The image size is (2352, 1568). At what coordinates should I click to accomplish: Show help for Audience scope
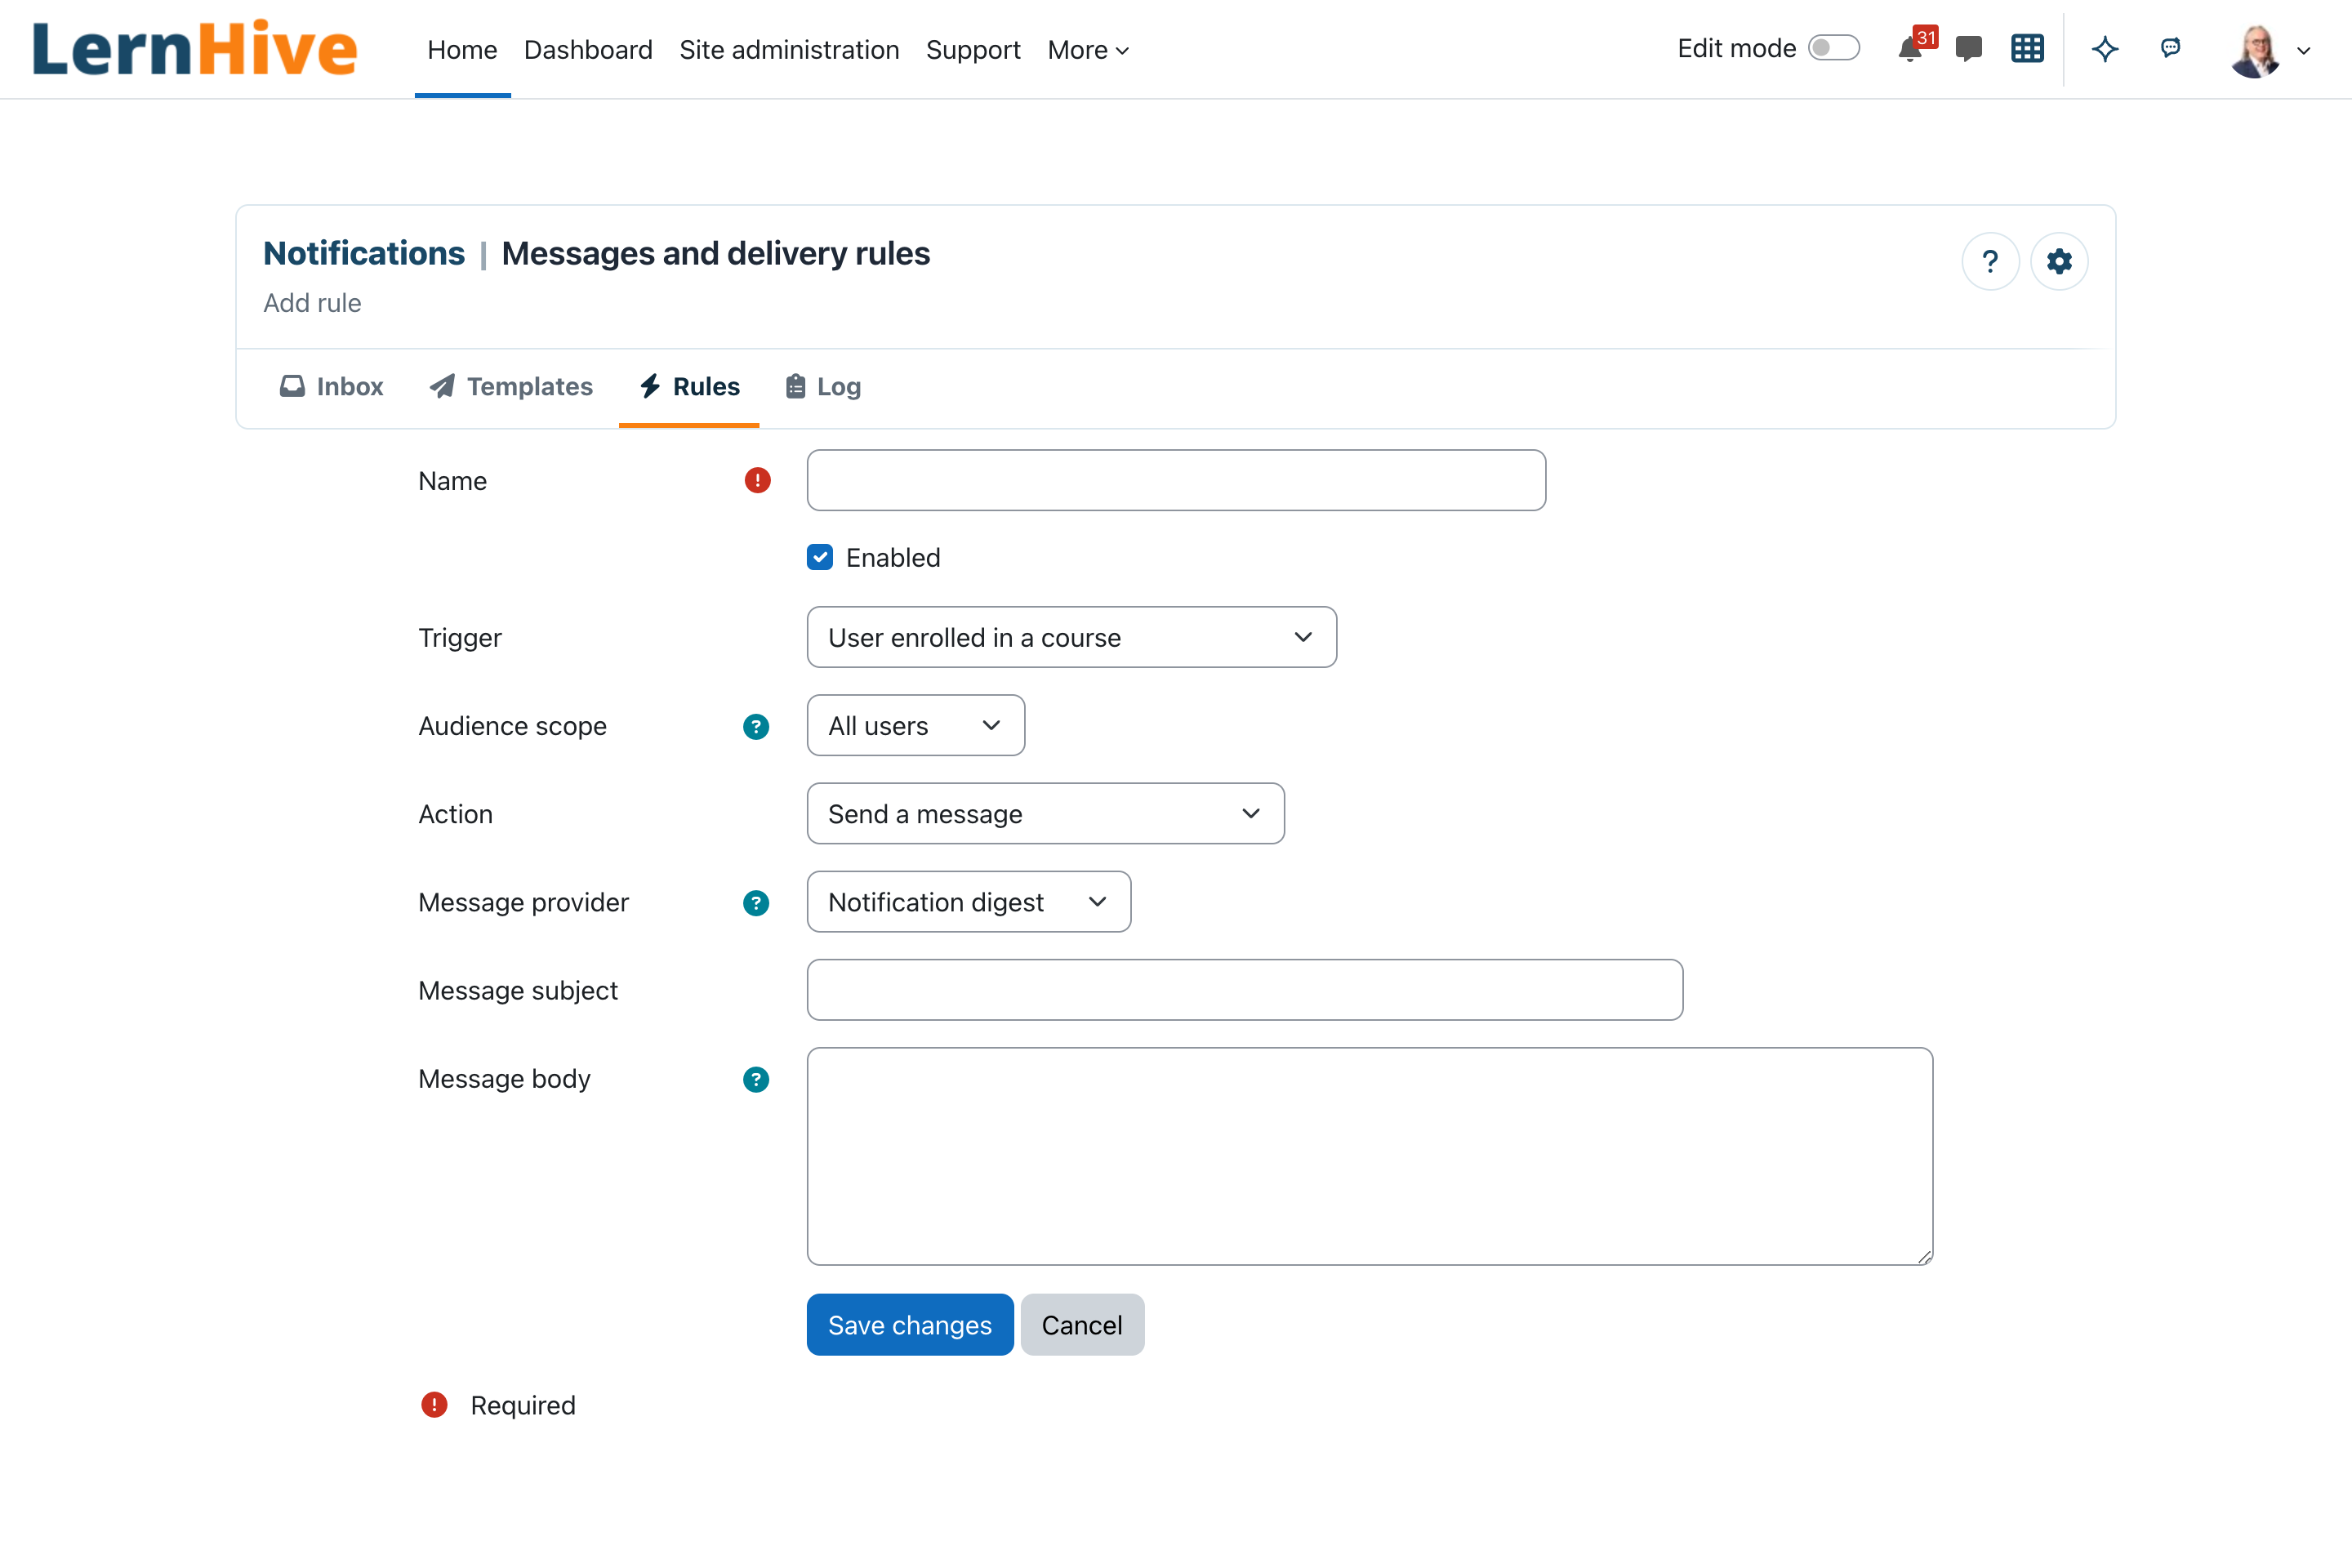click(x=756, y=726)
